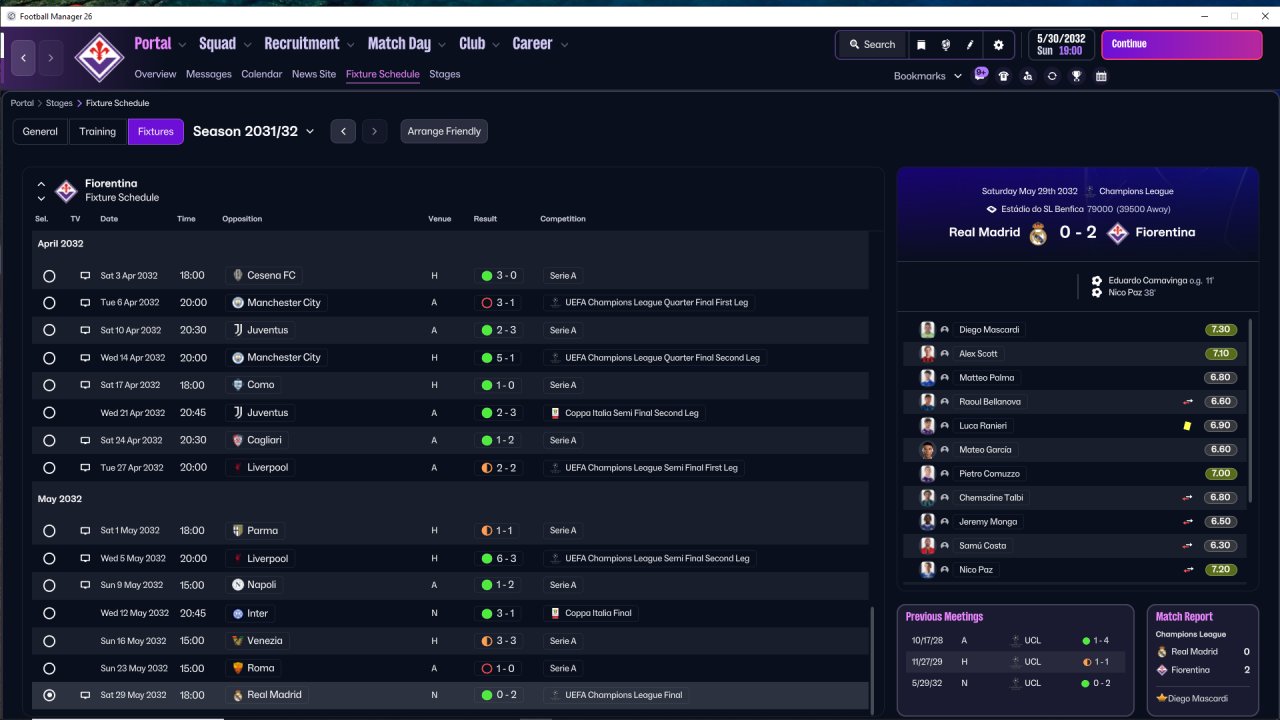Open Diego Mascardi's 7.30 rating badge
Image resolution: width=1280 pixels, height=720 pixels.
pos(1221,330)
